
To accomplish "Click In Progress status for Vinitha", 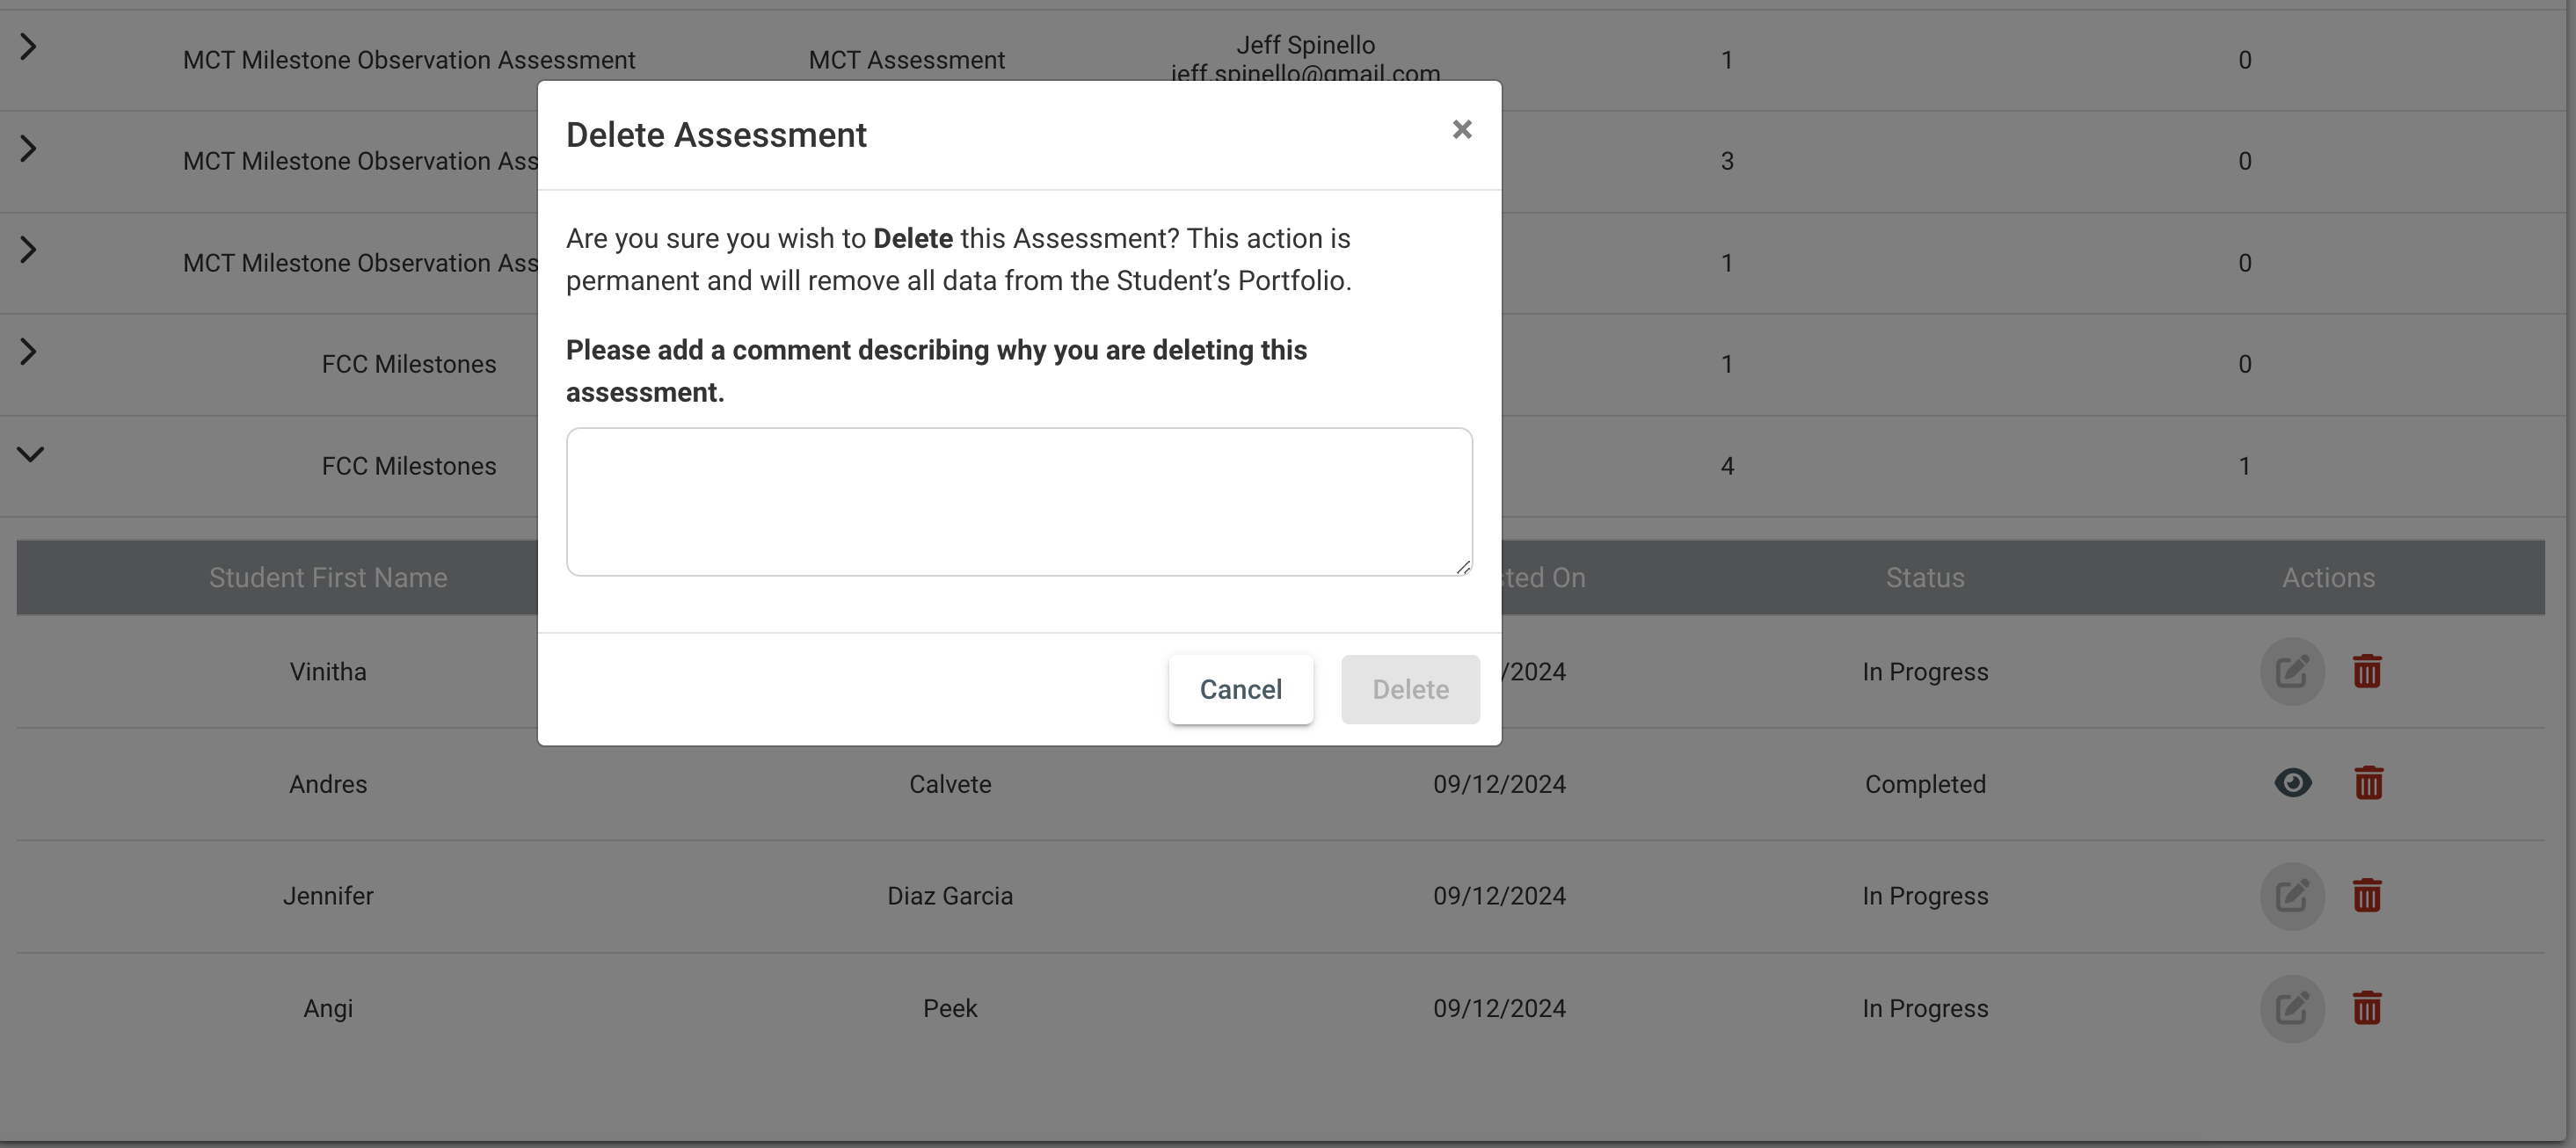I will [1925, 671].
